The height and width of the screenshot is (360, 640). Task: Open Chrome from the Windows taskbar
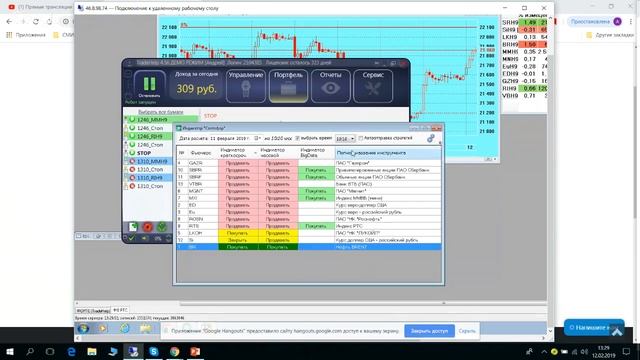[174, 351]
